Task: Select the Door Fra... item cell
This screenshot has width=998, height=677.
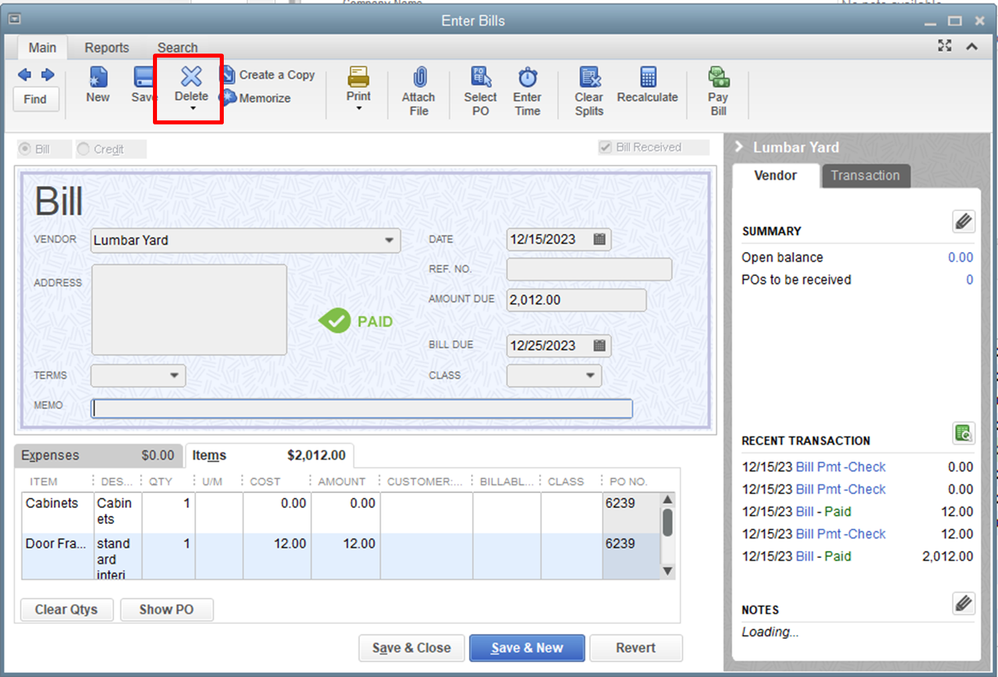Action: point(58,556)
